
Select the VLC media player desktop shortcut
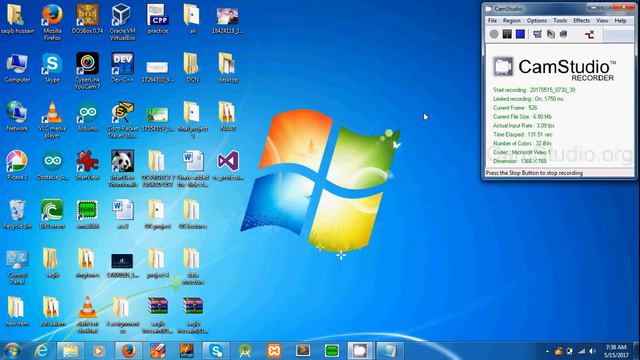pyautogui.click(x=52, y=120)
